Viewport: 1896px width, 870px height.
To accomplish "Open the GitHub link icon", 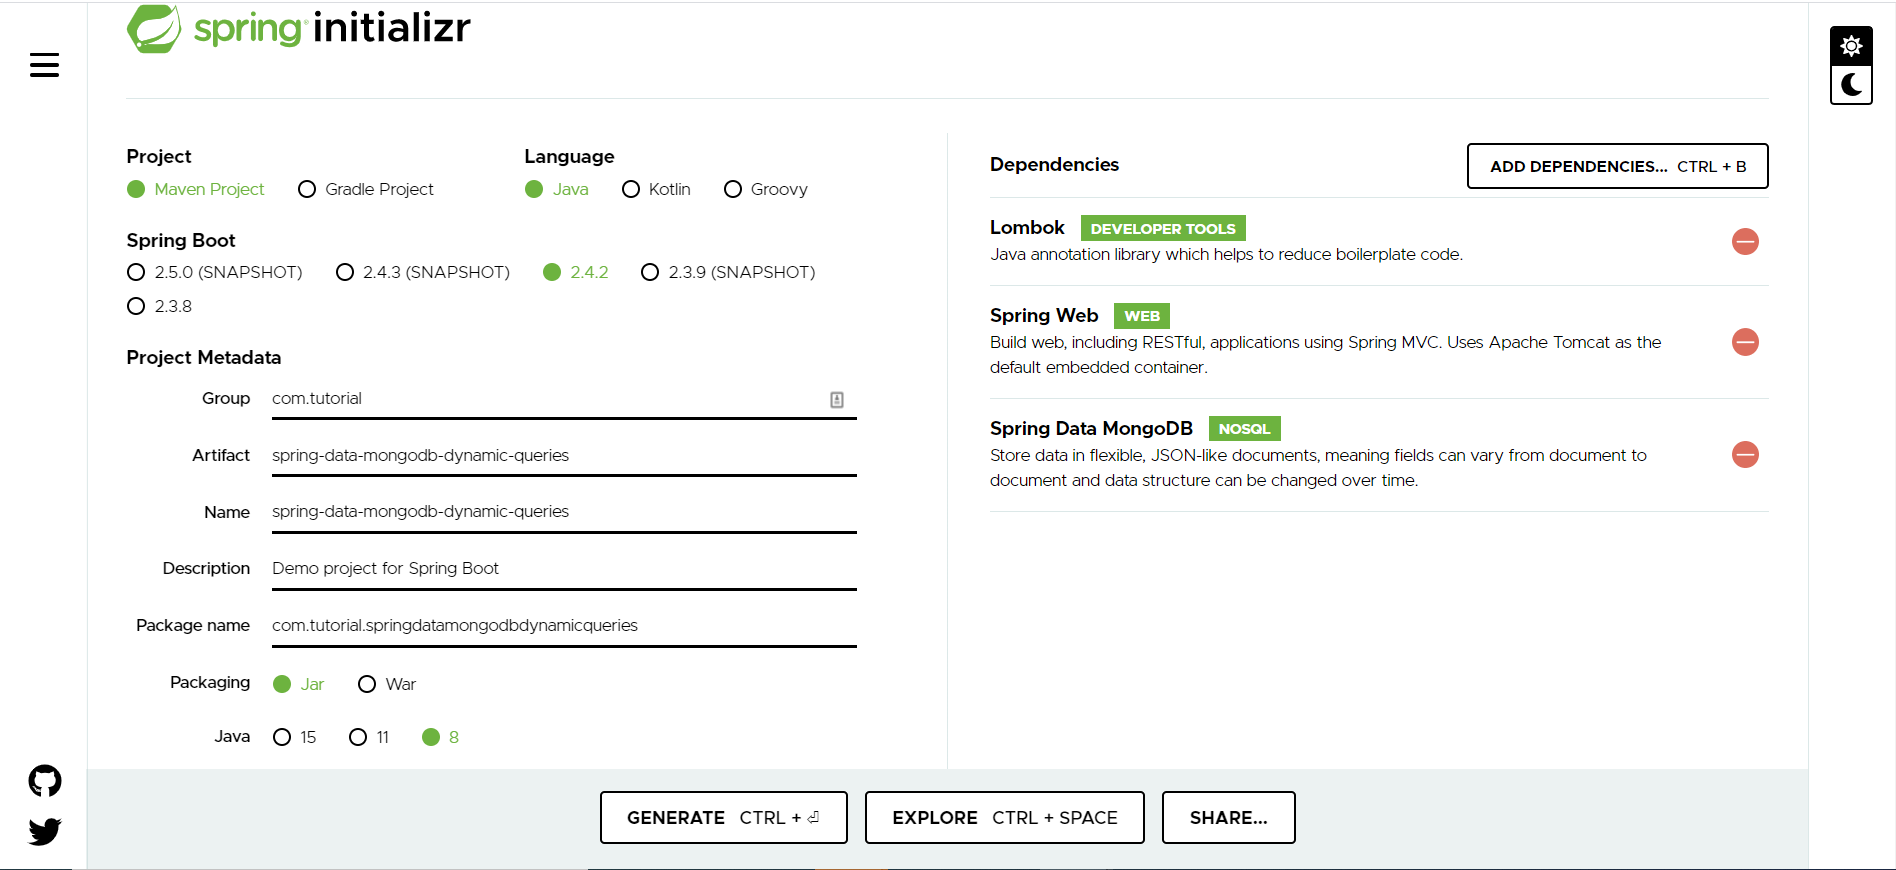I will pyautogui.click(x=45, y=781).
